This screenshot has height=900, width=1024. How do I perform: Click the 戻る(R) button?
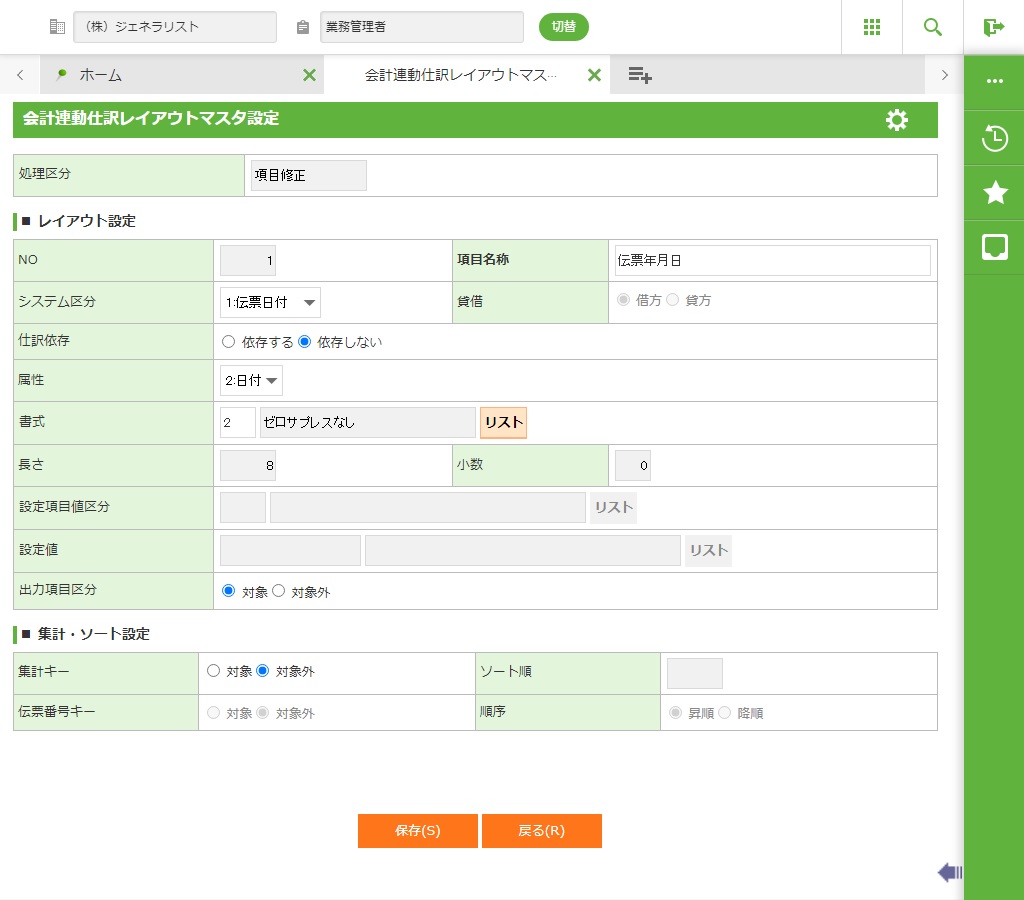(541, 831)
